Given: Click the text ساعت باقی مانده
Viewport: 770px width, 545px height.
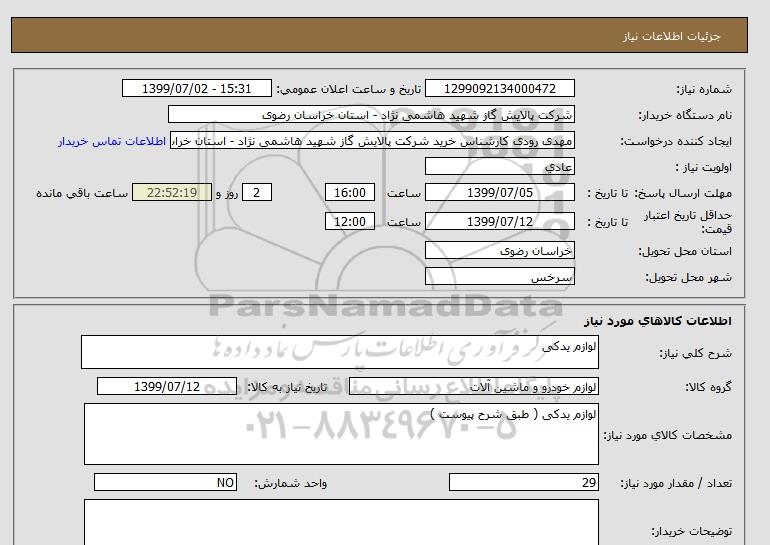Looking at the screenshot, I should pos(82,193).
